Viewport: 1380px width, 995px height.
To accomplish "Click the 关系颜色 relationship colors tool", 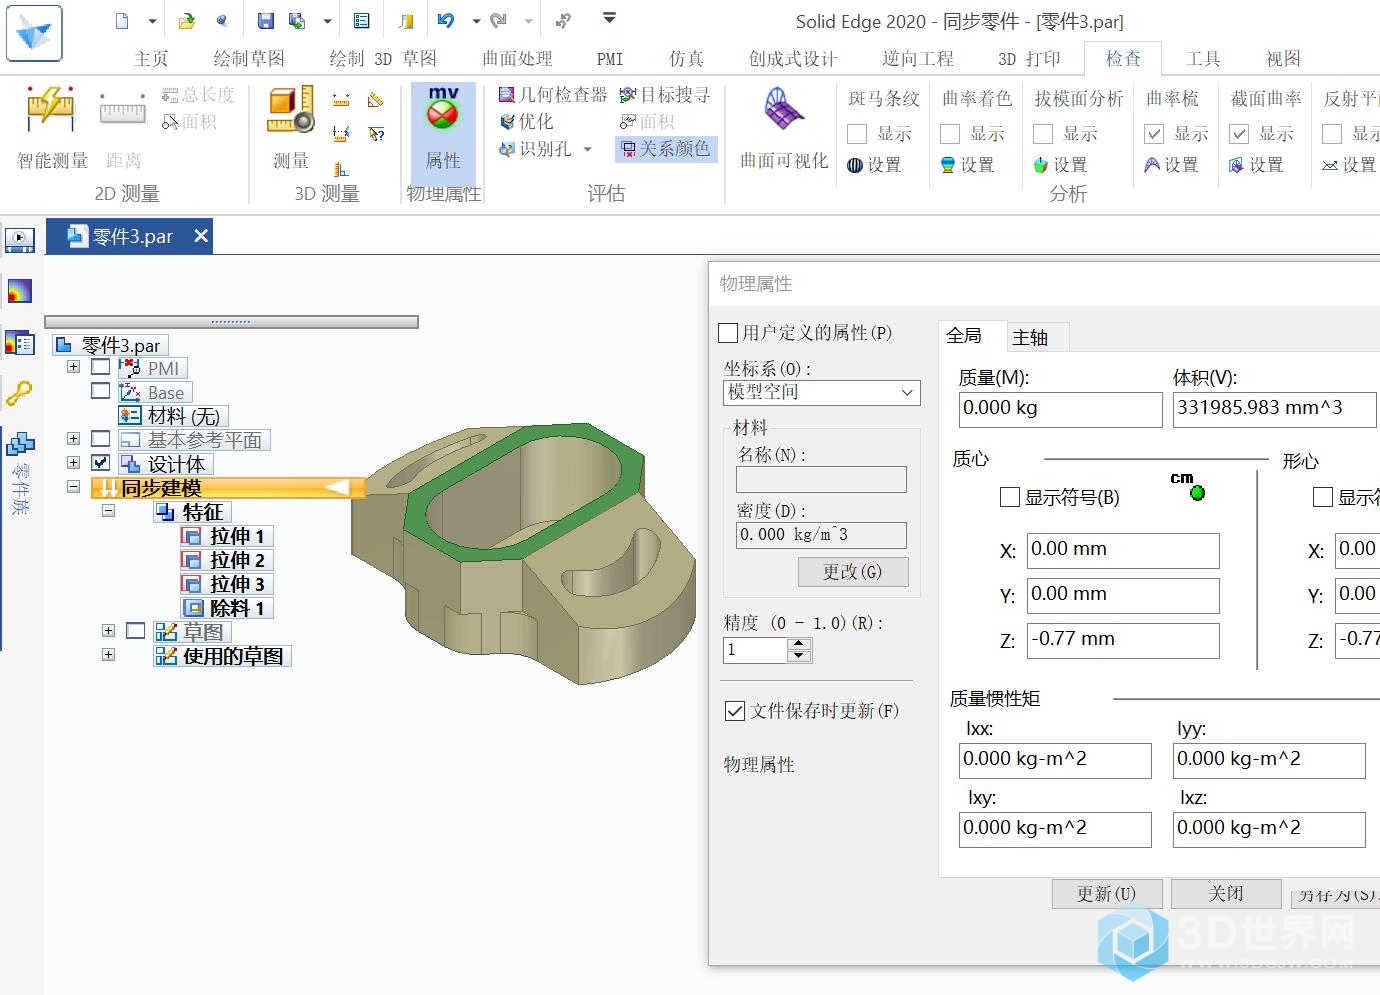I will pos(665,149).
